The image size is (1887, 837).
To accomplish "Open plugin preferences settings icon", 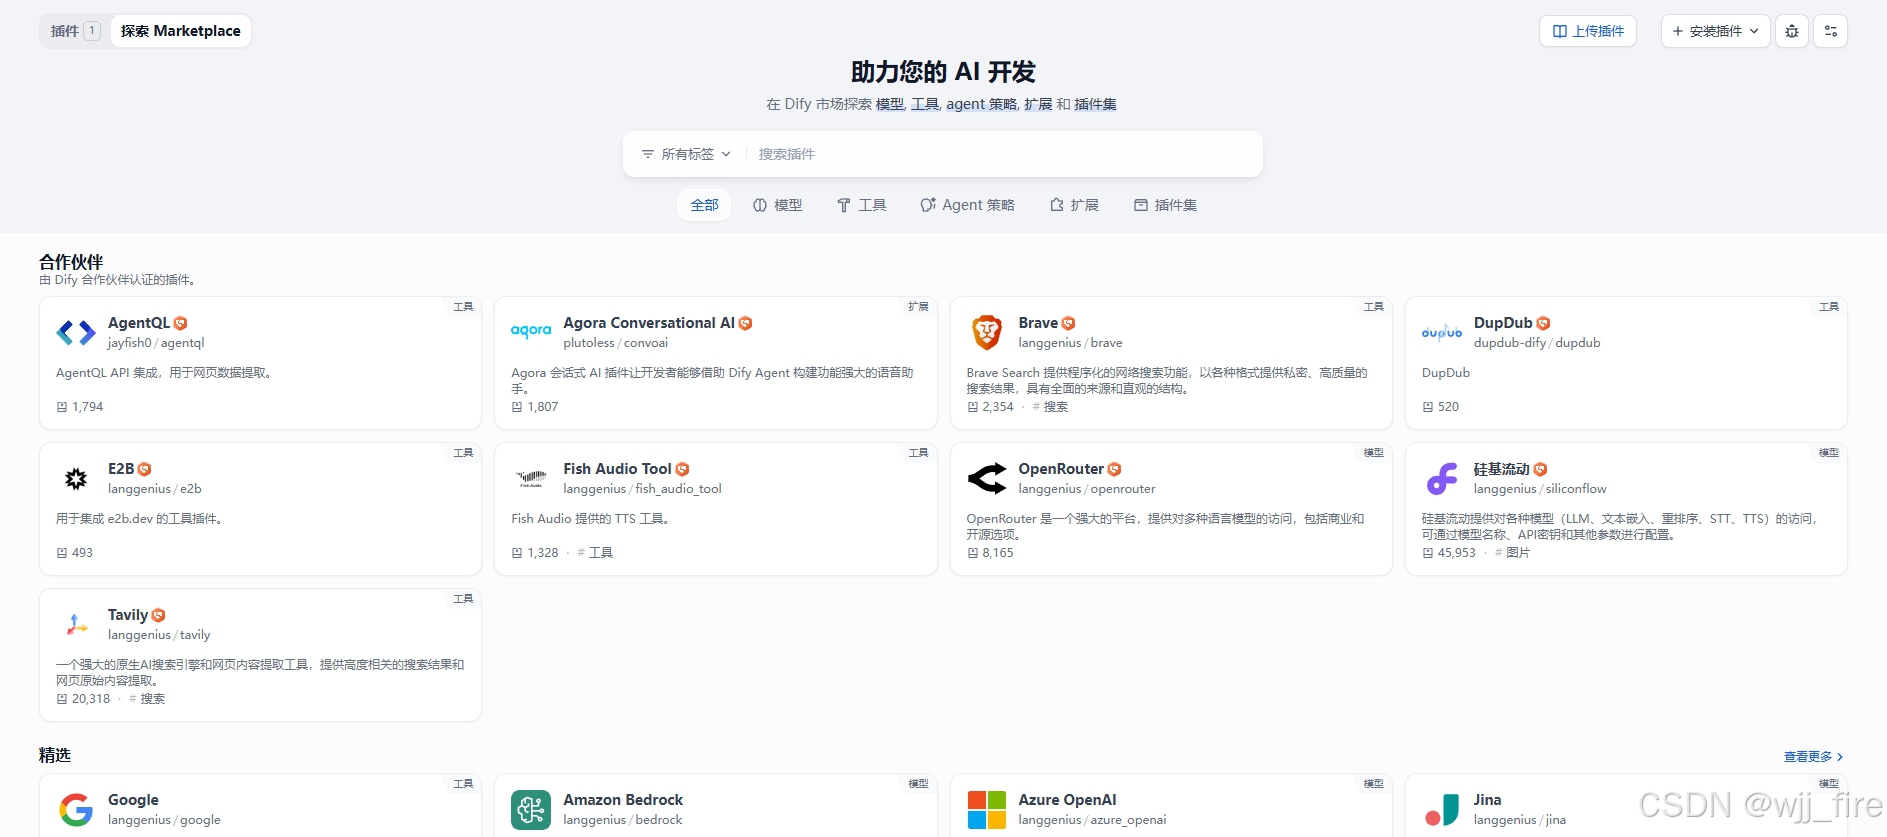I will [1831, 31].
